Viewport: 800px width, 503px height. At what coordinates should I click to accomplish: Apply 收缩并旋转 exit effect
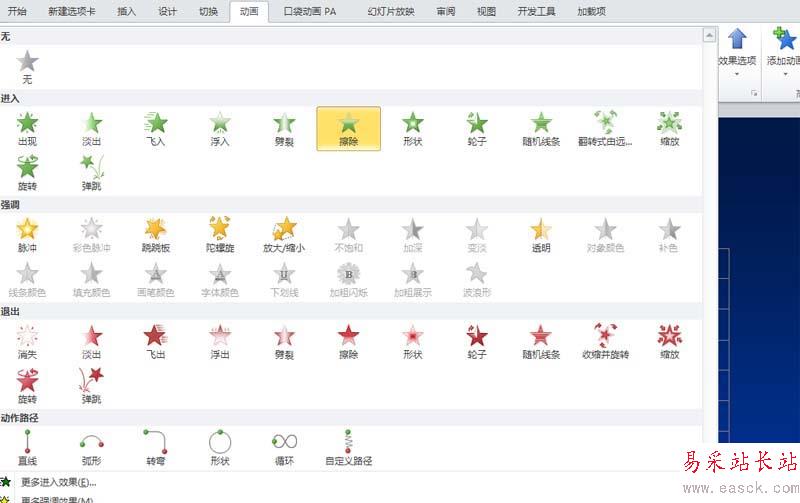pyautogui.click(x=605, y=342)
